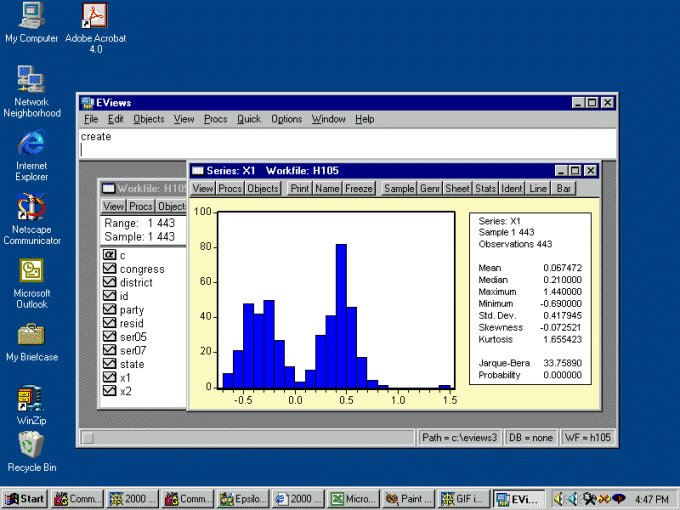The height and width of the screenshot is (510, 680).
Task: Open the My Computer desktop icon
Action: pos(31,16)
